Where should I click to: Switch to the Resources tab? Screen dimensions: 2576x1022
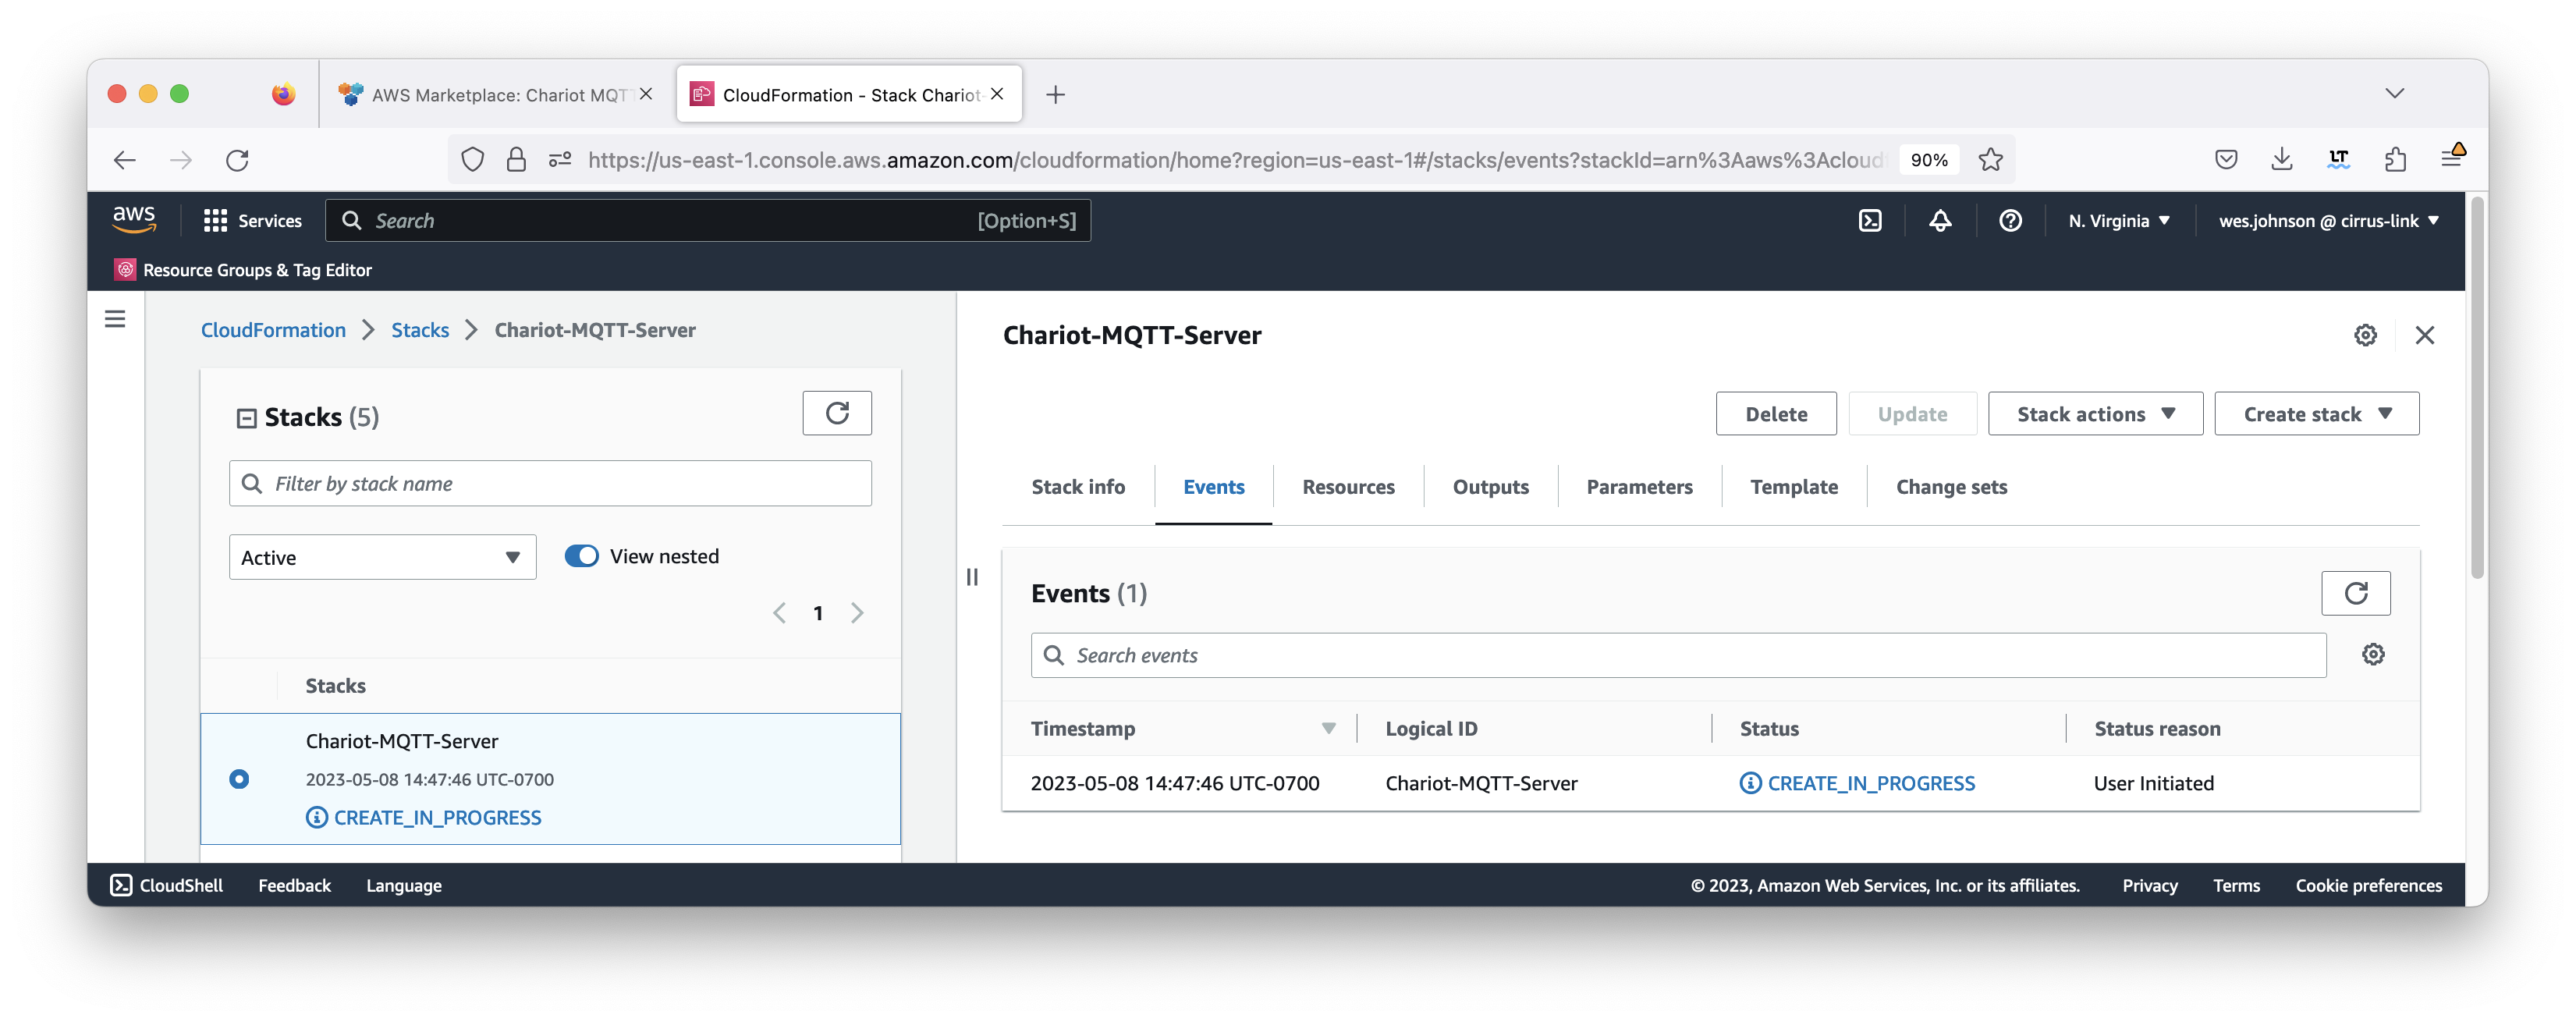click(x=1348, y=487)
